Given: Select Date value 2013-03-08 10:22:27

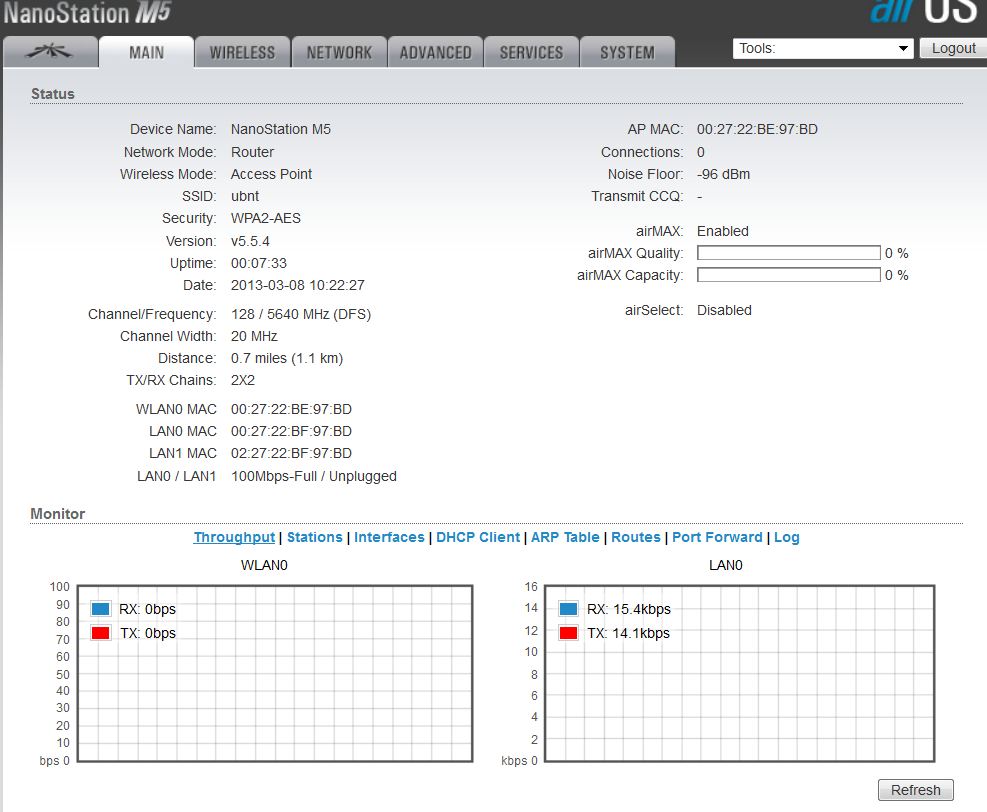Looking at the screenshot, I should click(298, 285).
